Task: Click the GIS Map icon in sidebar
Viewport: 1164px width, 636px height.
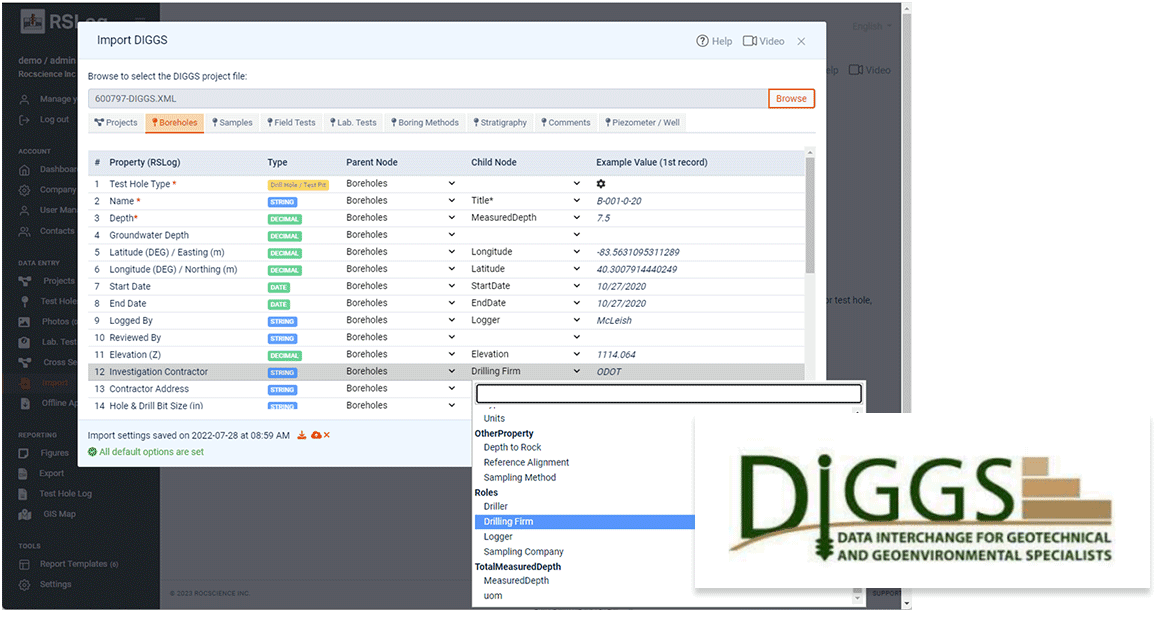Action: pos(24,514)
